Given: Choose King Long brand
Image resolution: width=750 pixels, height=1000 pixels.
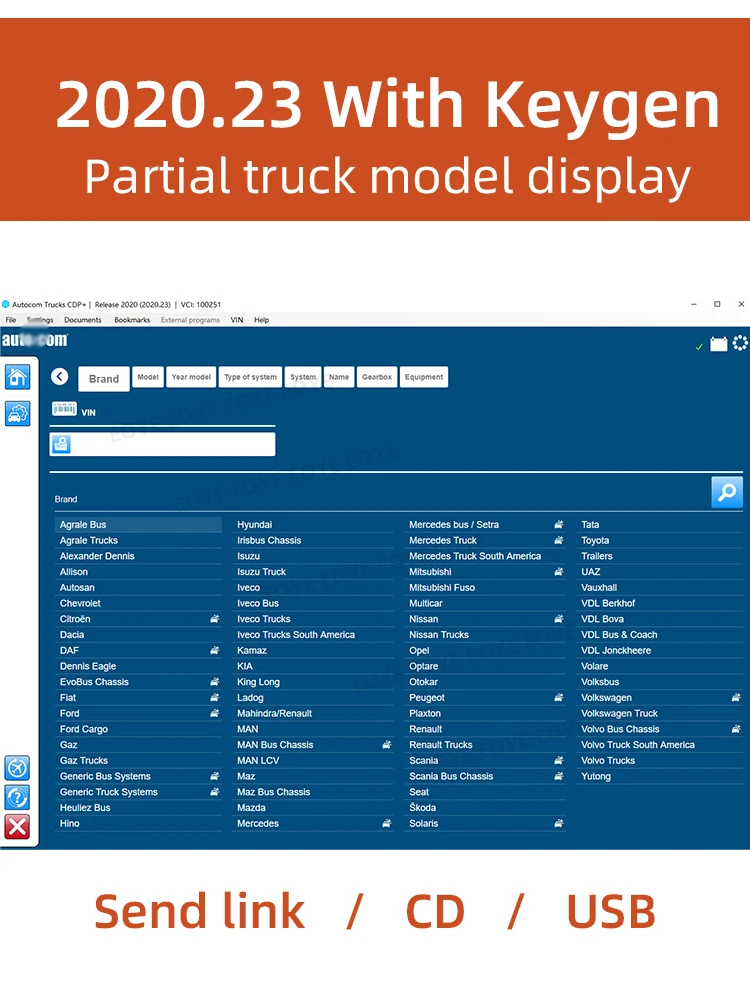Looking at the screenshot, I should coord(313,682).
